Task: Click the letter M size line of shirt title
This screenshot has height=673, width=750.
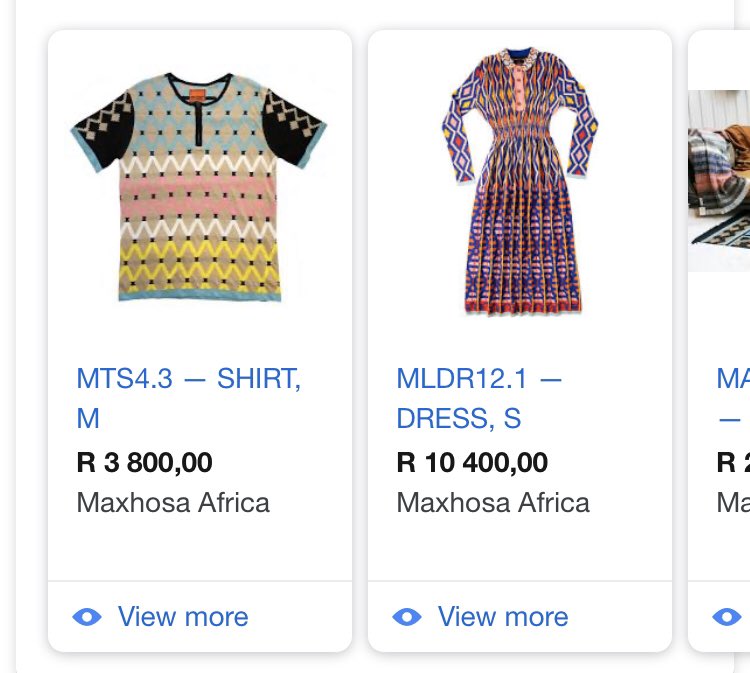Action: coord(88,419)
